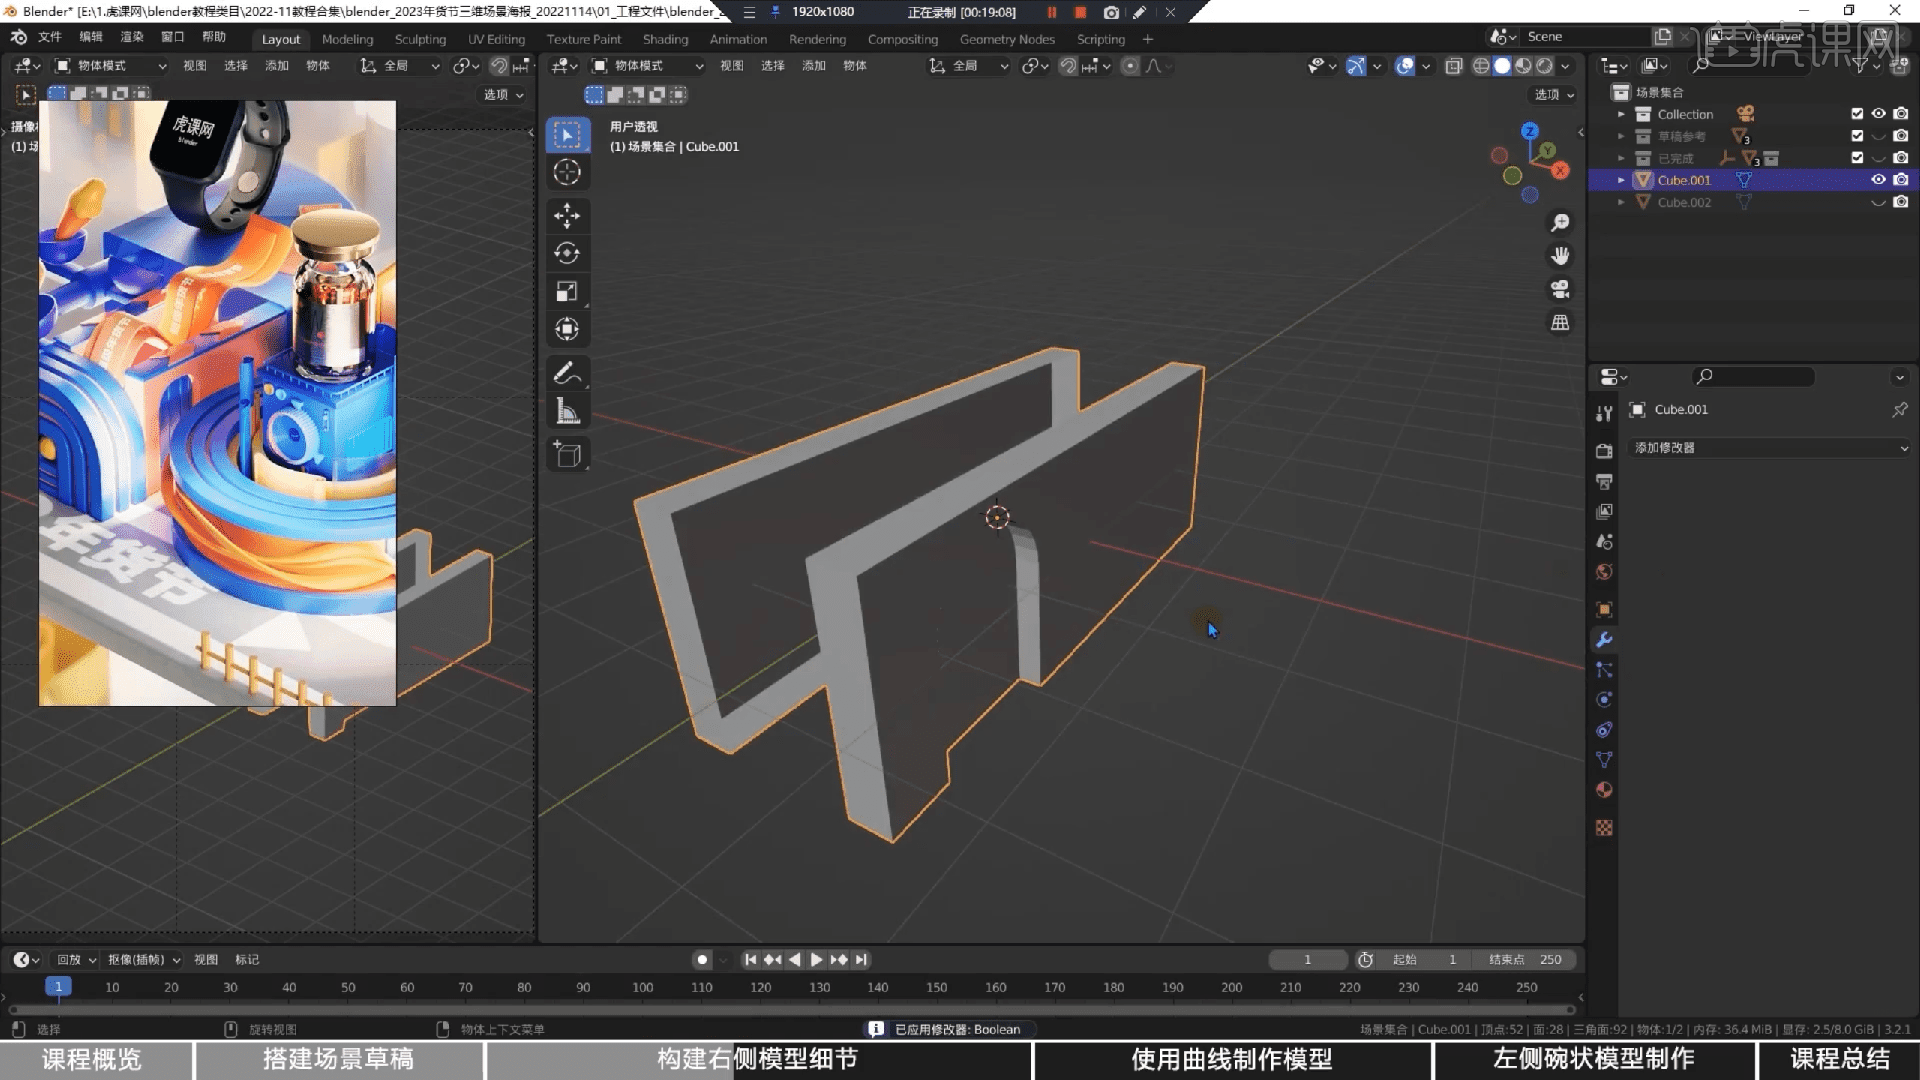Open the 抠像(插帧) keying dropdown
The width and height of the screenshot is (1920, 1080).
pyautogui.click(x=144, y=959)
